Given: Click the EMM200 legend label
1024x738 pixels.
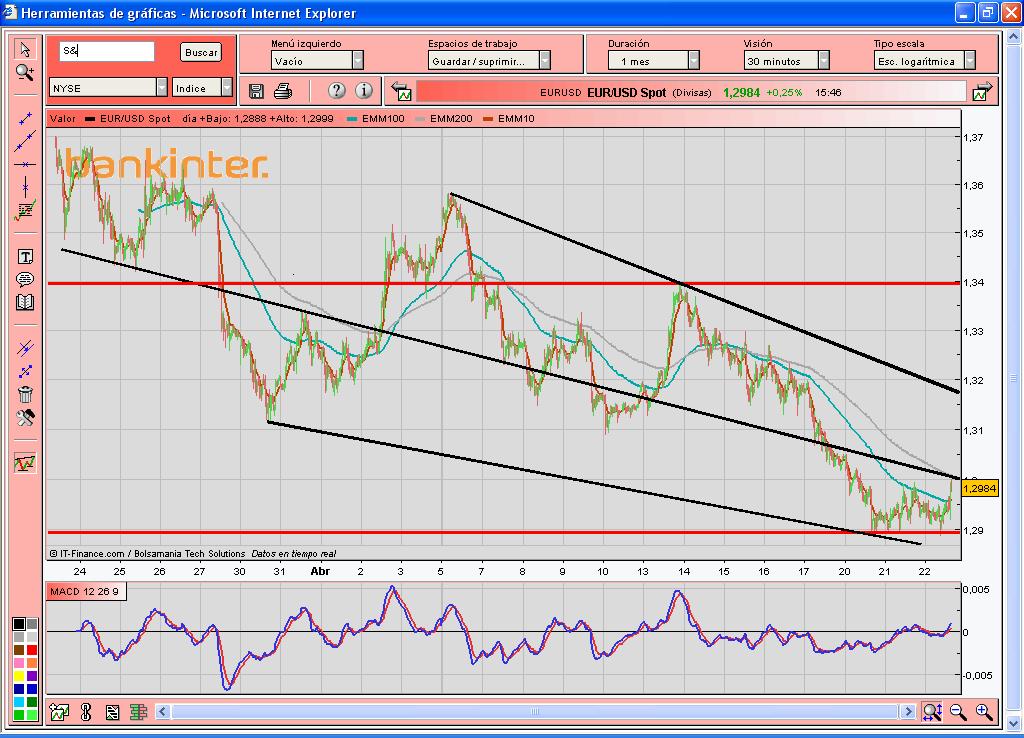Looking at the screenshot, I should pyautogui.click(x=451, y=119).
